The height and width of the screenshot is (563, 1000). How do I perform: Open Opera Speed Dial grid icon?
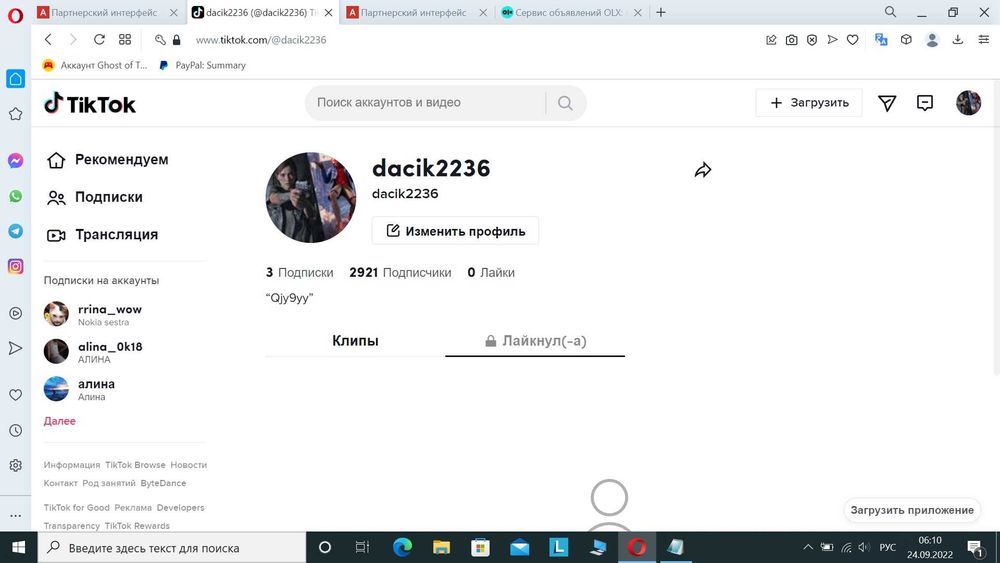pyautogui.click(x=125, y=40)
